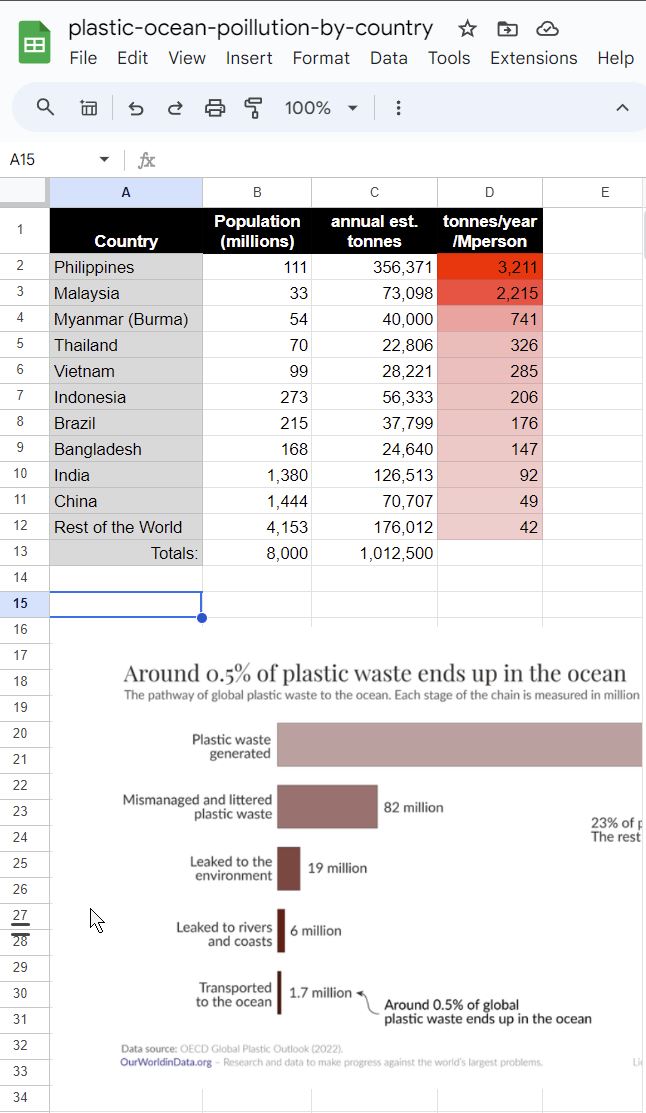Open the Name box dropdown arrow
646x1113 pixels.
104,160
